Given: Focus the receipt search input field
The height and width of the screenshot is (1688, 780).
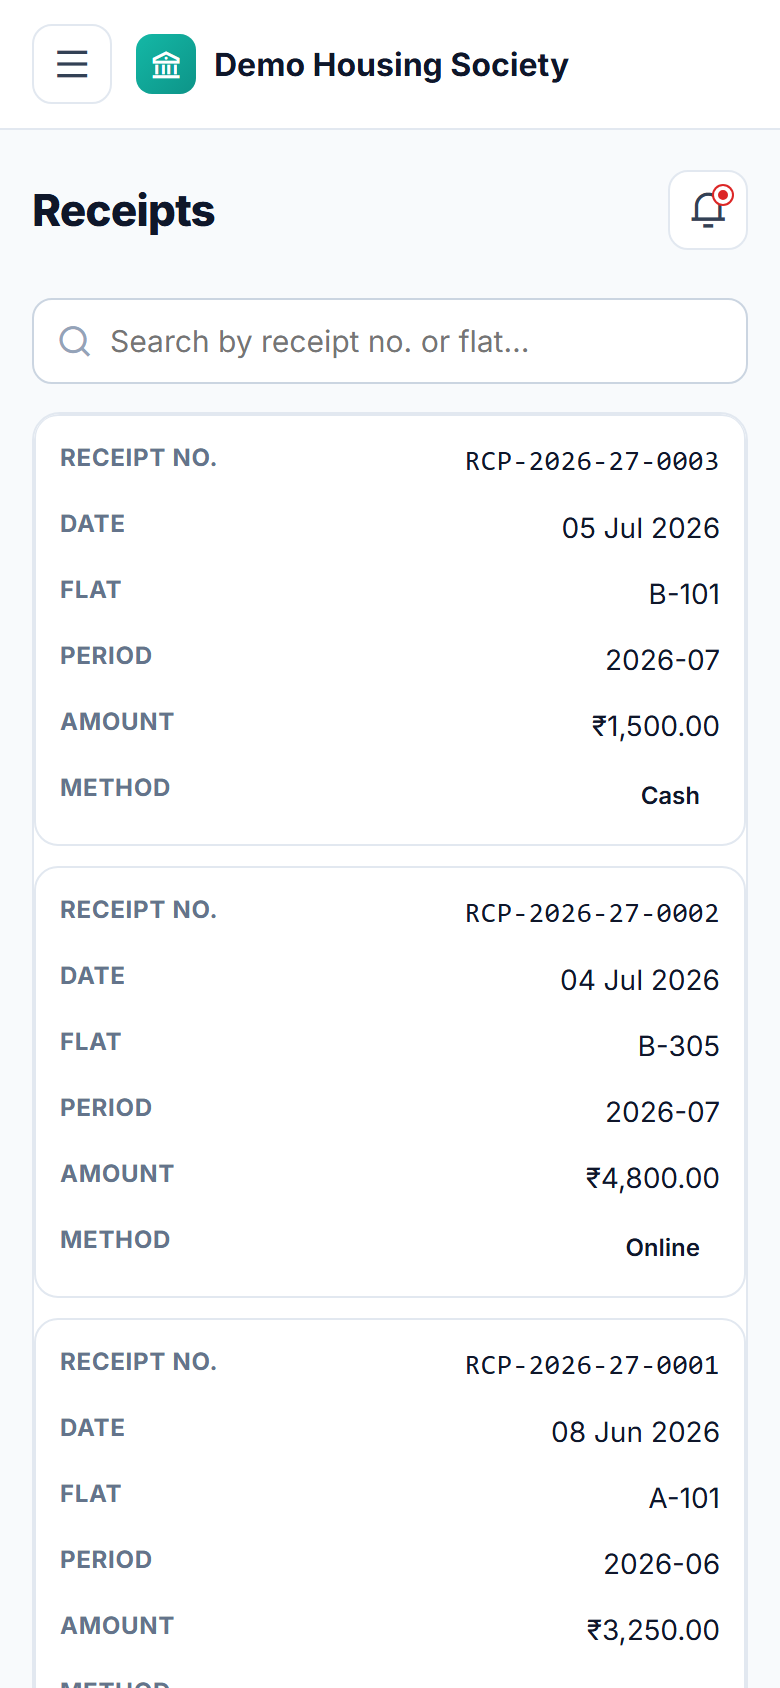Looking at the screenshot, I should coord(390,341).
